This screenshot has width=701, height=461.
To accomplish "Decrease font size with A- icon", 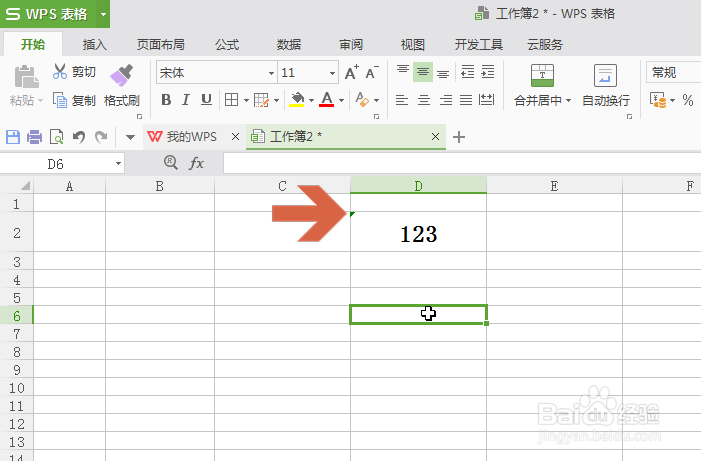I will (x=372, y=72).
